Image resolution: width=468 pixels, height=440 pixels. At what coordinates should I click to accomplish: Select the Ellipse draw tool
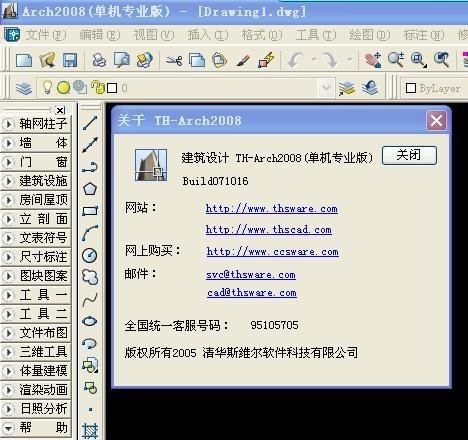tap(90, 322)
